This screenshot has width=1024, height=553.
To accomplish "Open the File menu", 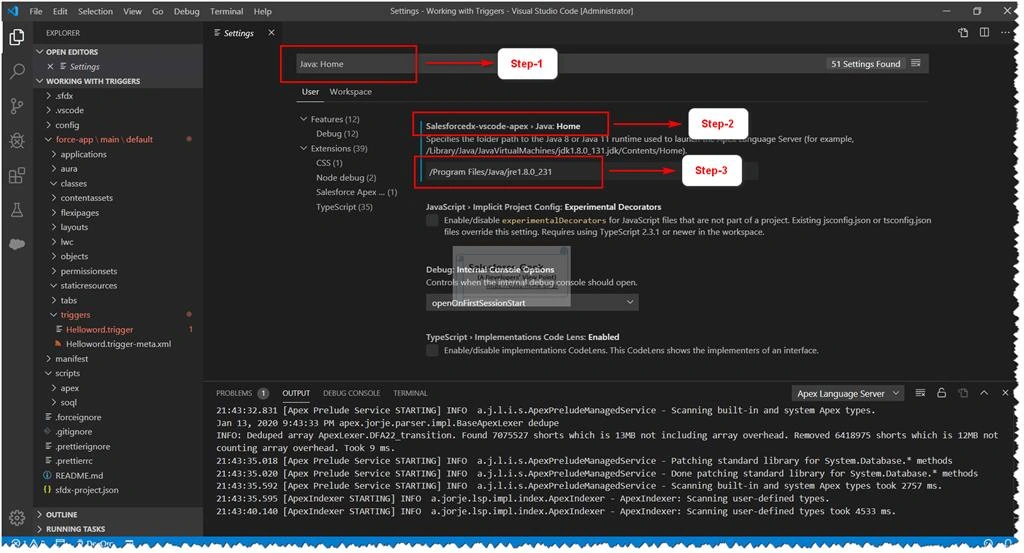I will pos(36,11).
